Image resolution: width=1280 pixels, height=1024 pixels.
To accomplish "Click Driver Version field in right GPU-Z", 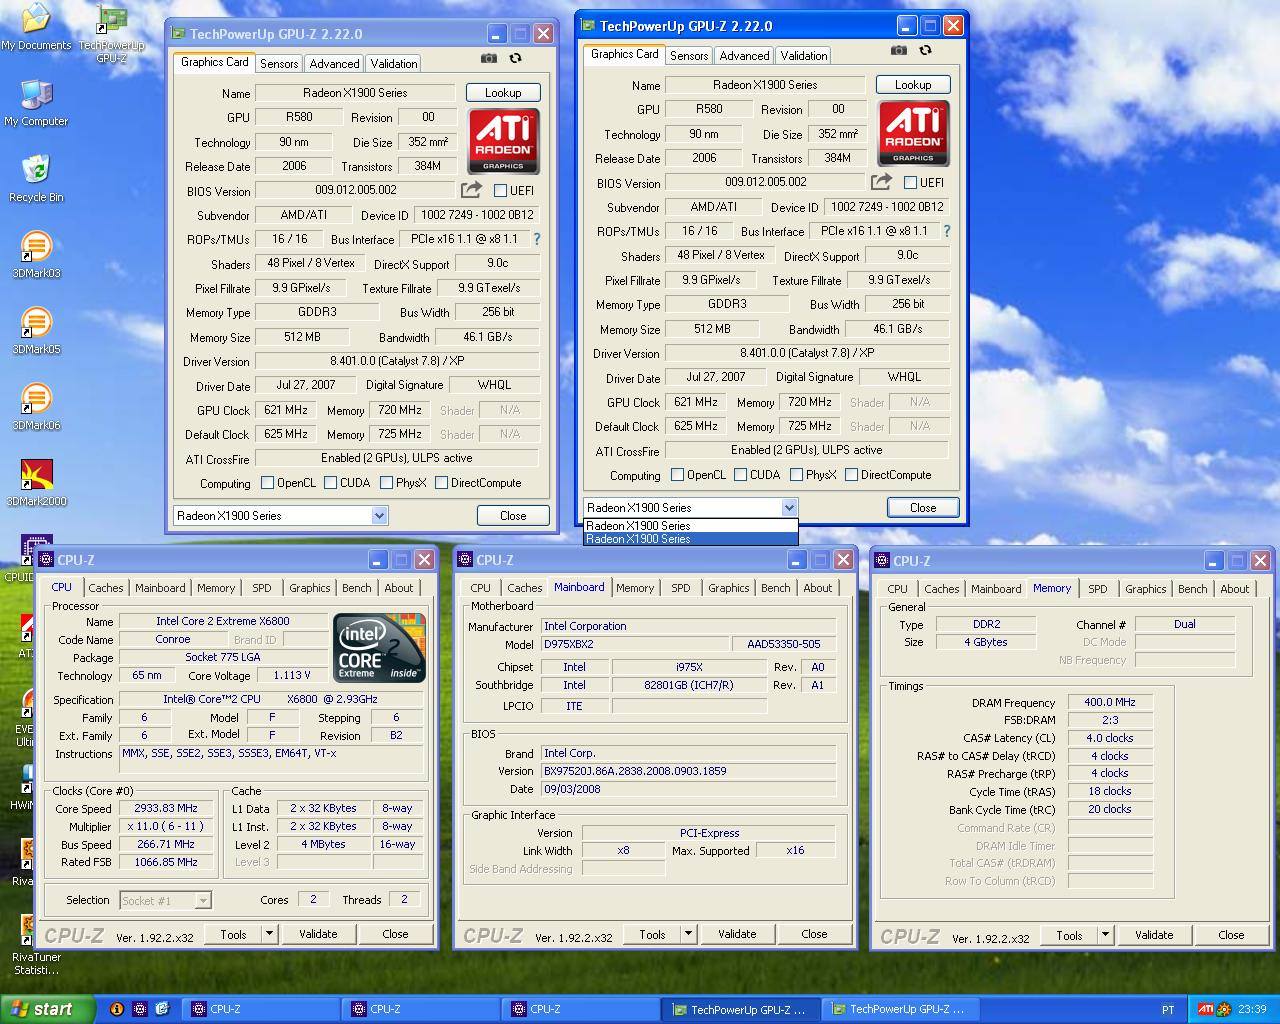I will click(806, 353).
